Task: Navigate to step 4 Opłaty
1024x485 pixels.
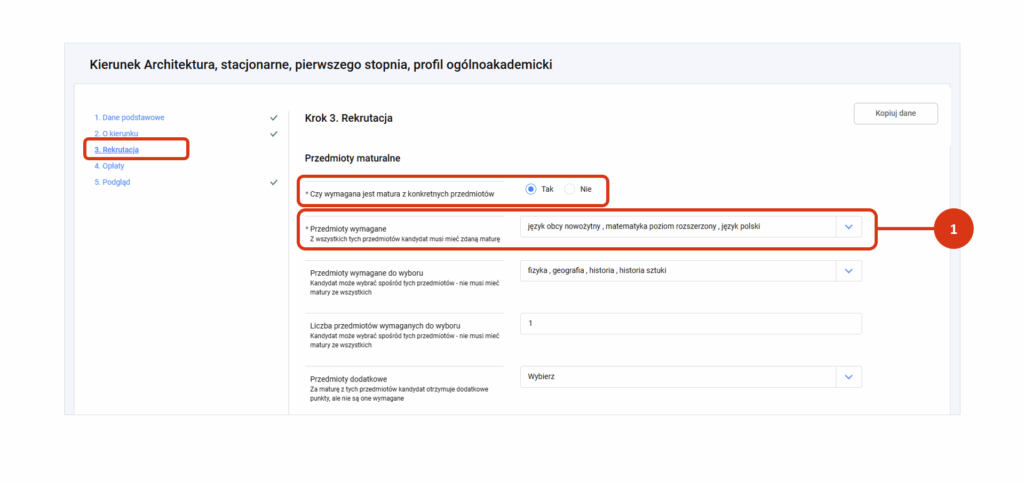Action: [x=109, y=166]
